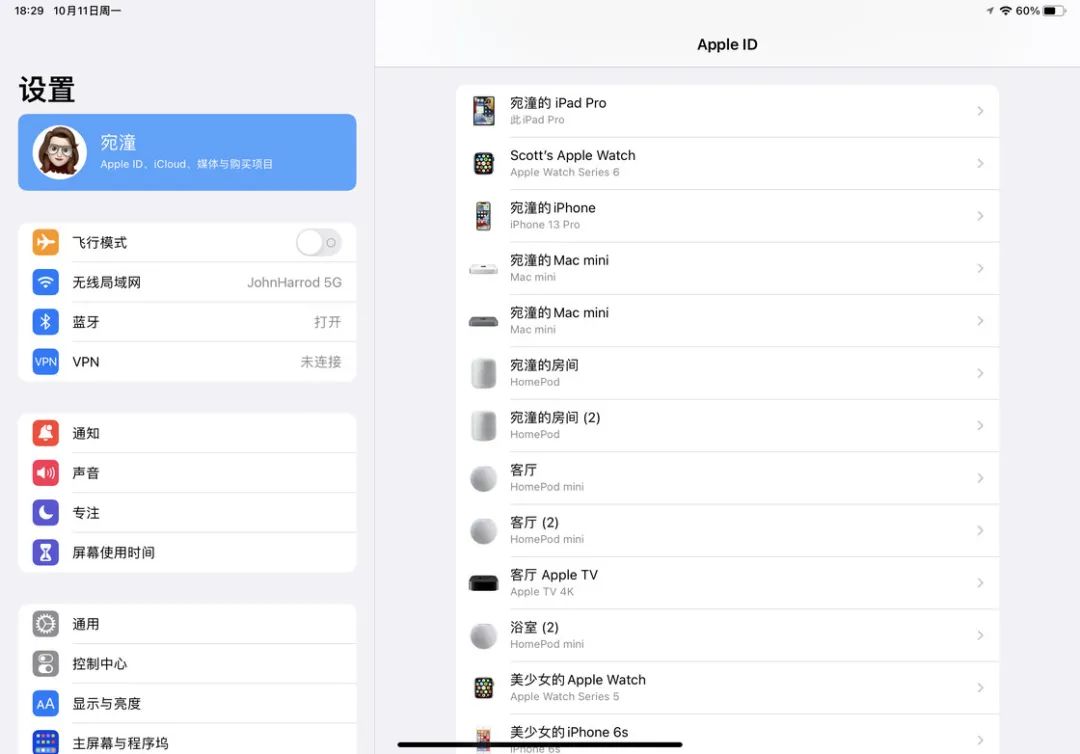Open 主屏幕与程序坞 settings
The image size is (1080, 754).
(x=187, y=740)
